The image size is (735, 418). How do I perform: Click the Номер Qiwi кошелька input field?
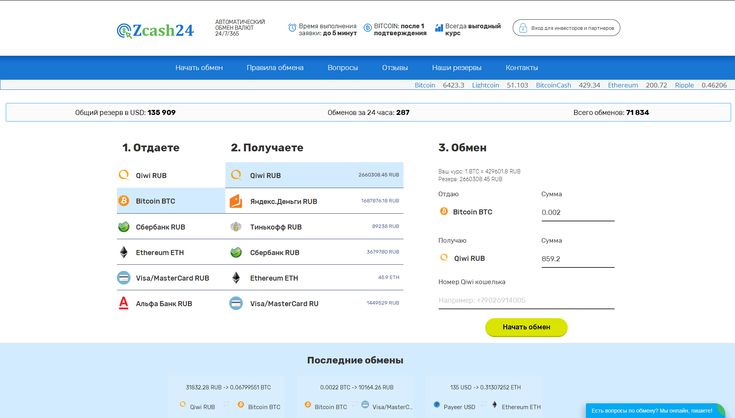point(526,300)
